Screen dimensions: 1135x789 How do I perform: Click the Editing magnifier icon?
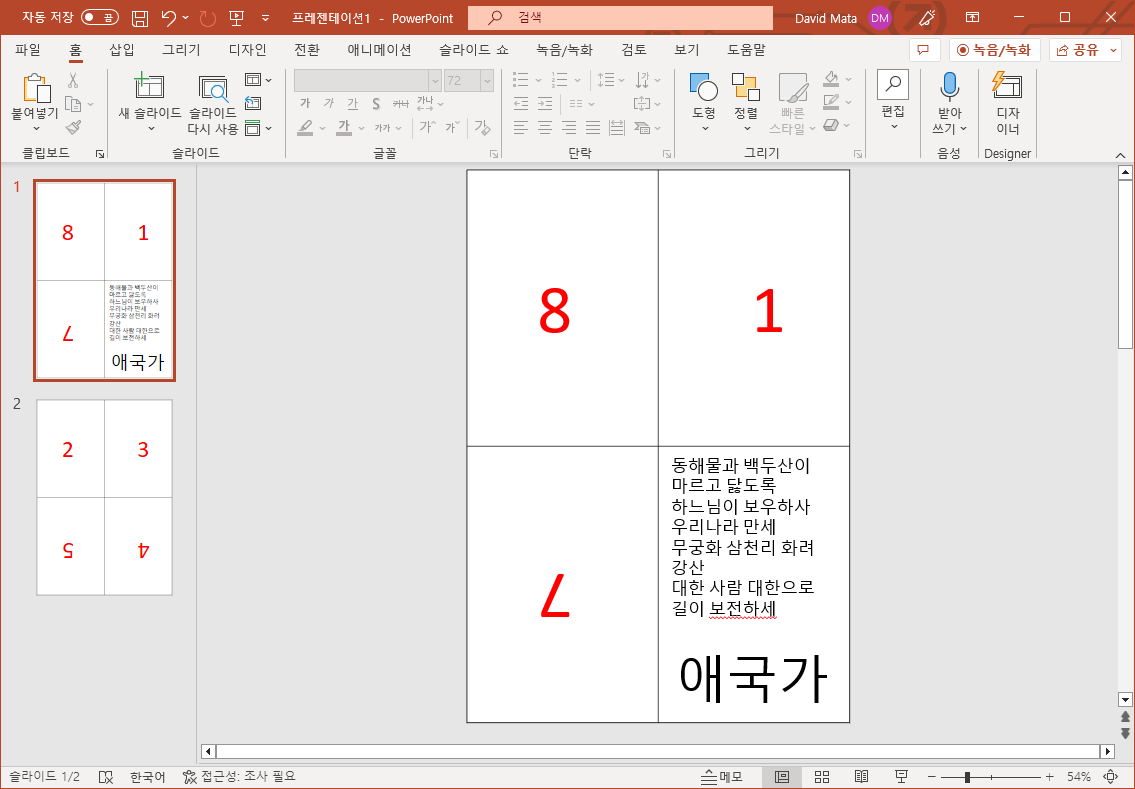[893, 85]
